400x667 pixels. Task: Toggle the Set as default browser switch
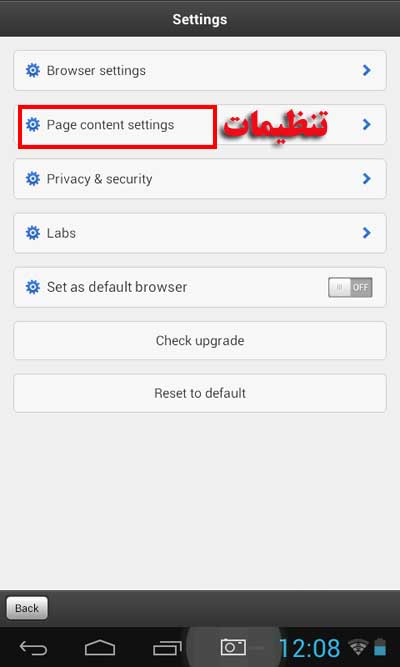point(350,288)
